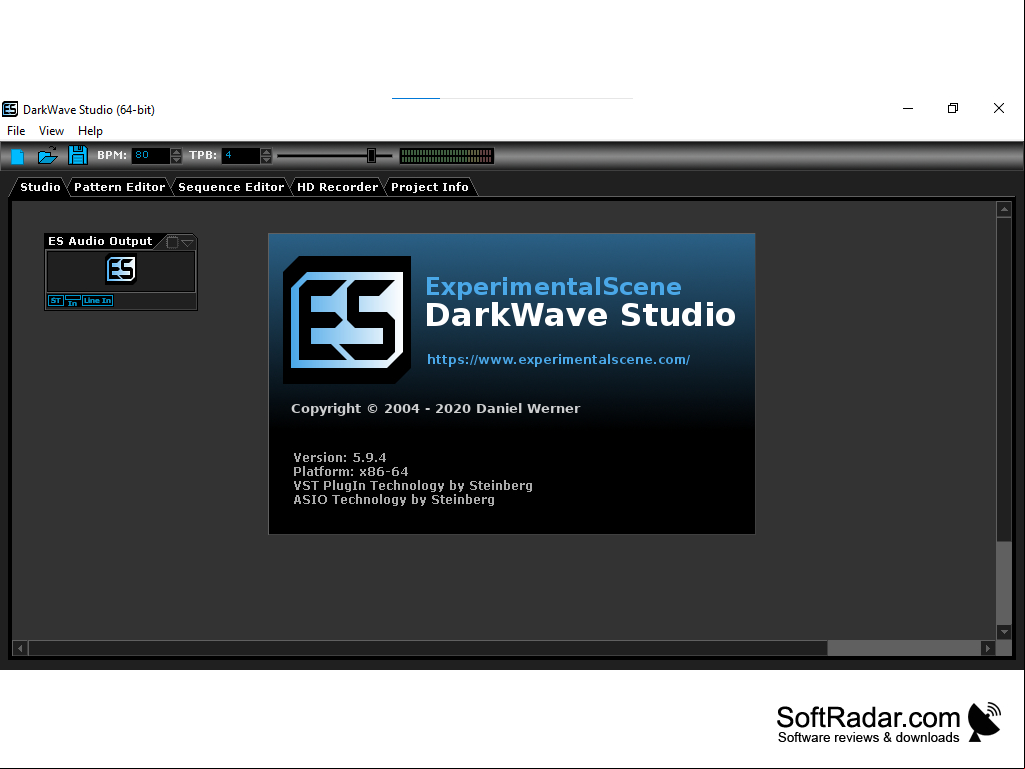The height and width of the screenshot is (769, 1025).
Task: Decrease TPB with the down arrow
Action: (265, 160)
